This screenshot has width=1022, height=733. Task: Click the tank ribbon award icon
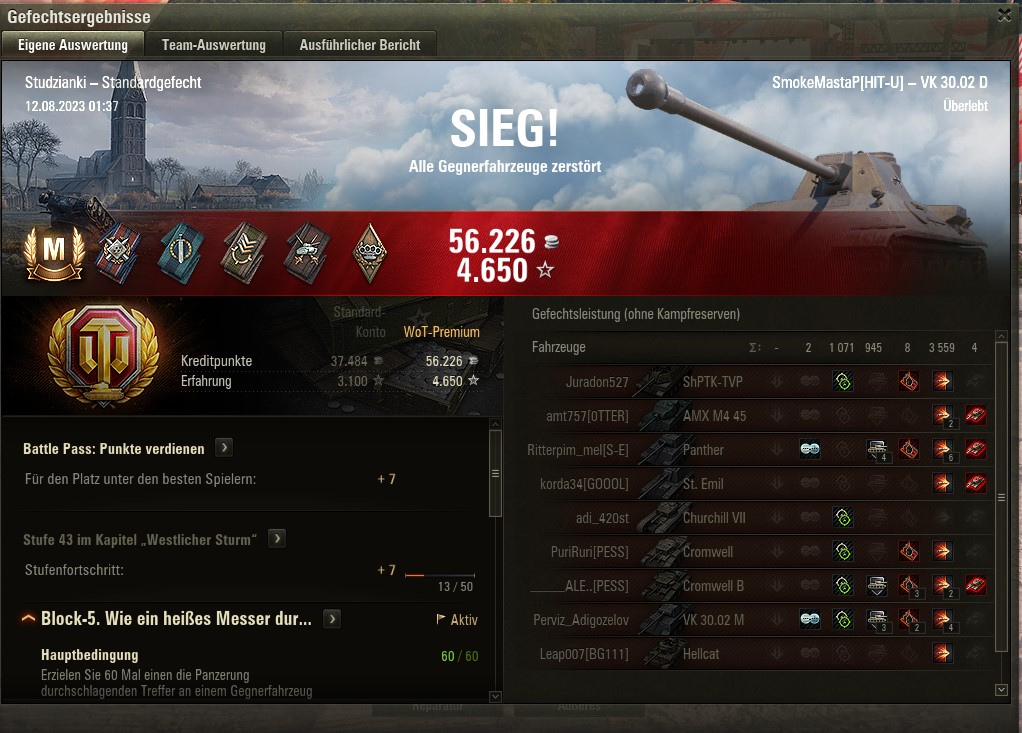click(307, 253)
